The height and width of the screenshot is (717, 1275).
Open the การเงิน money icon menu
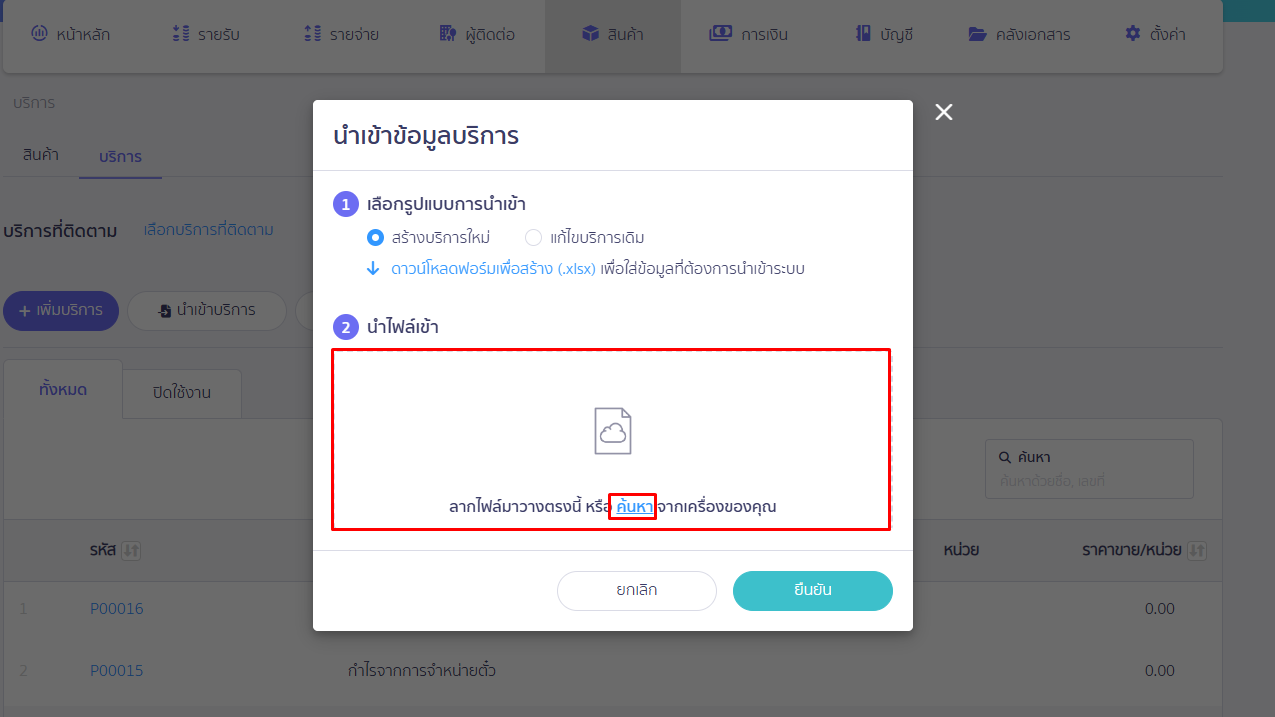tap(748, 34)
